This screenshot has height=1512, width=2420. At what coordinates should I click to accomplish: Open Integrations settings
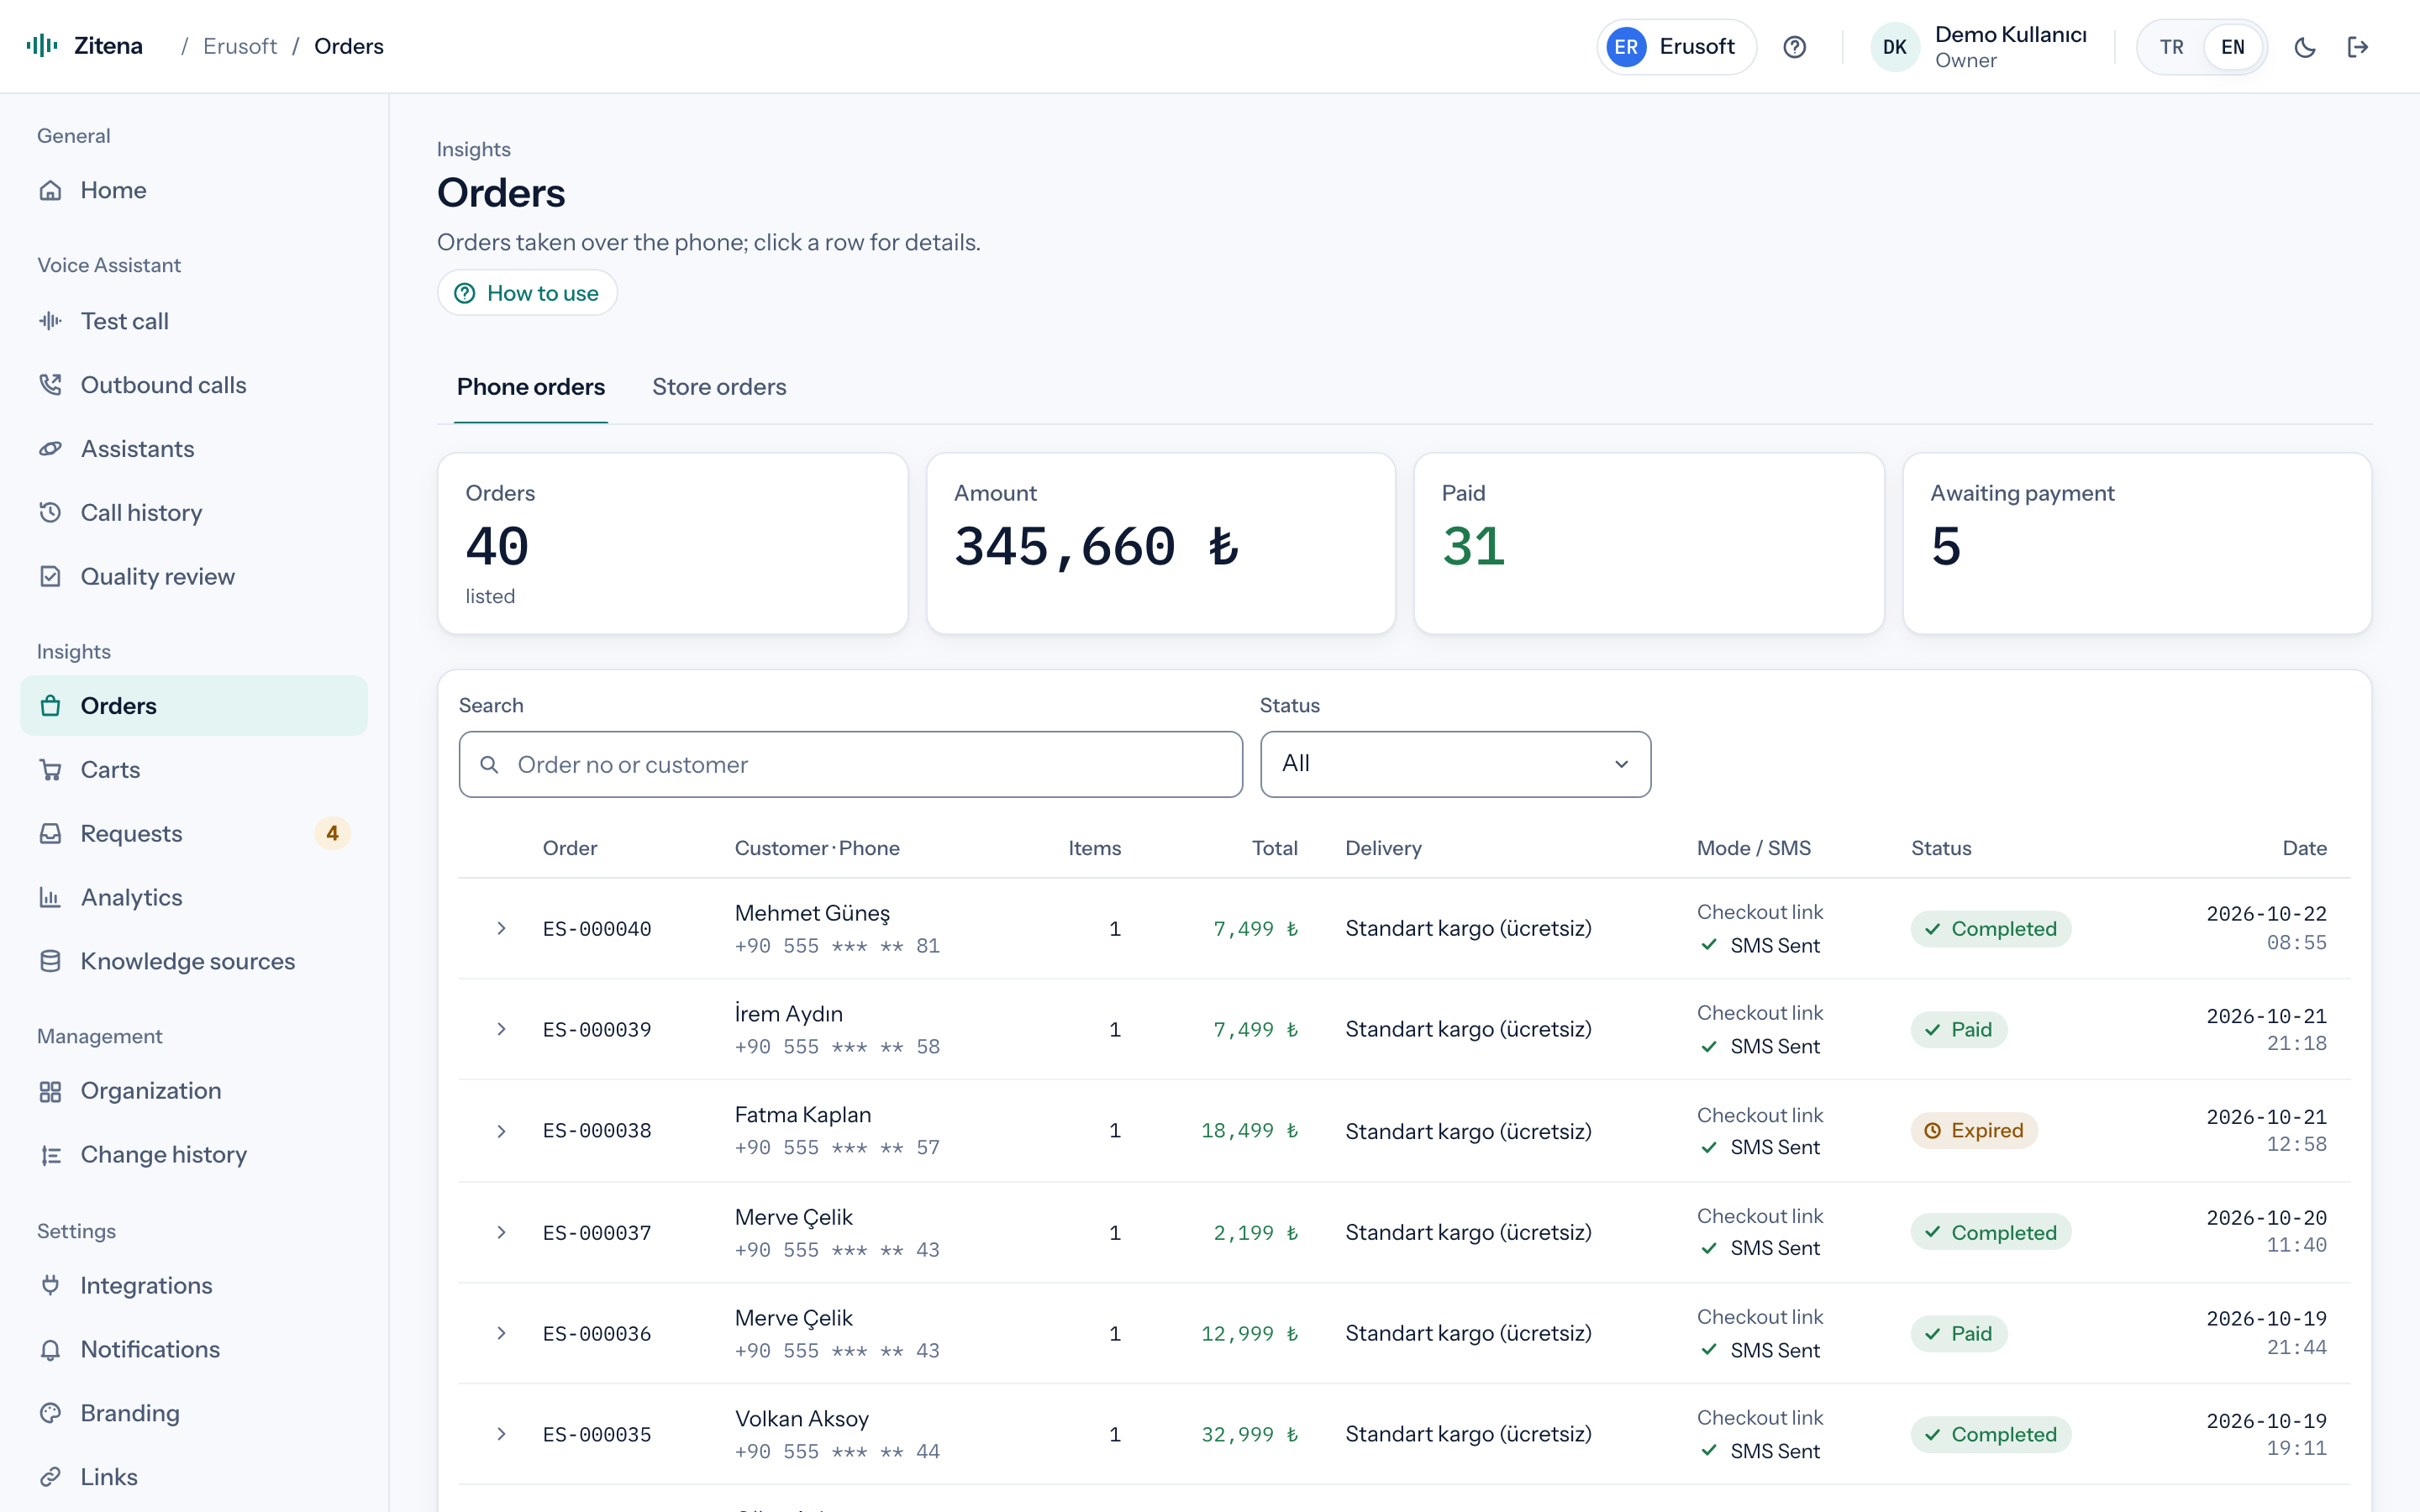pyautogui.click(x=194, y=1286)
